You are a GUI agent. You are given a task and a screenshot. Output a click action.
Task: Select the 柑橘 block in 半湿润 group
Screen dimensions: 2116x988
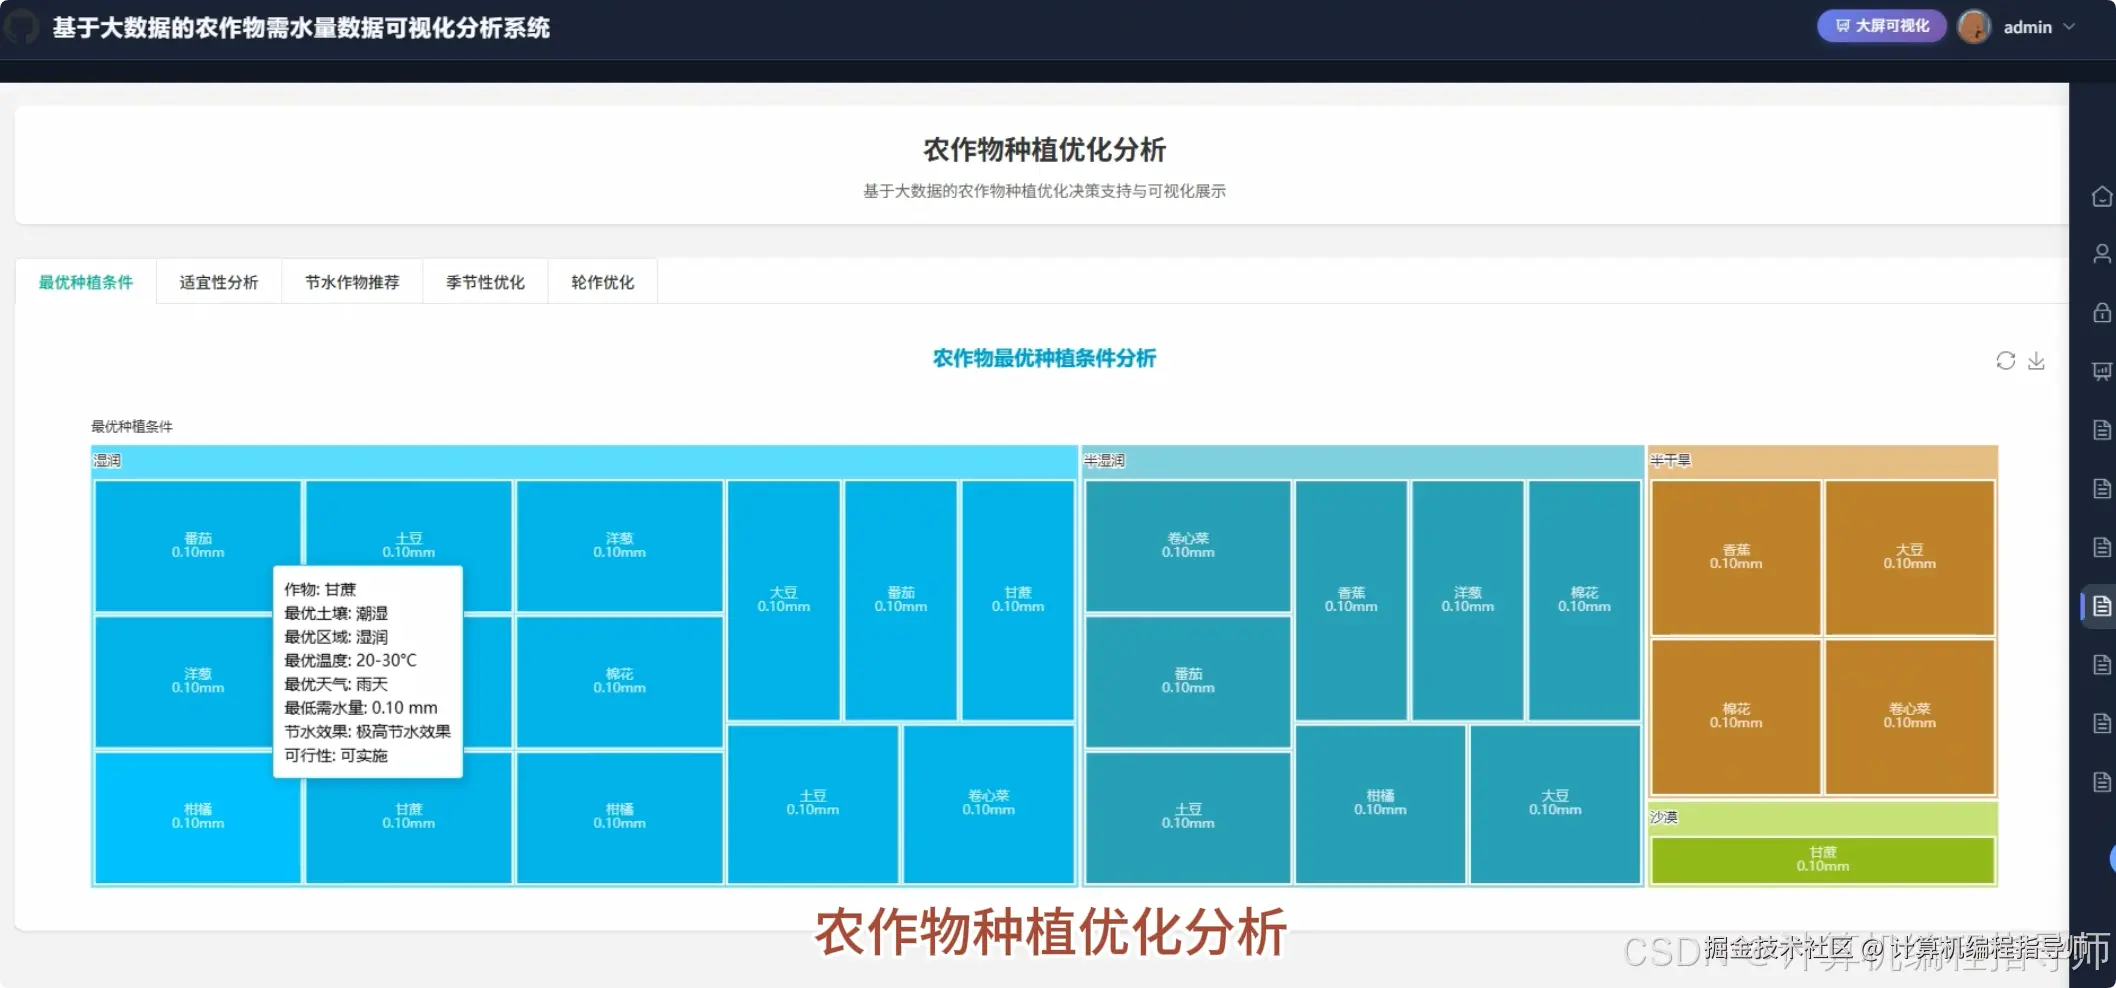[x=1380, y=803]
